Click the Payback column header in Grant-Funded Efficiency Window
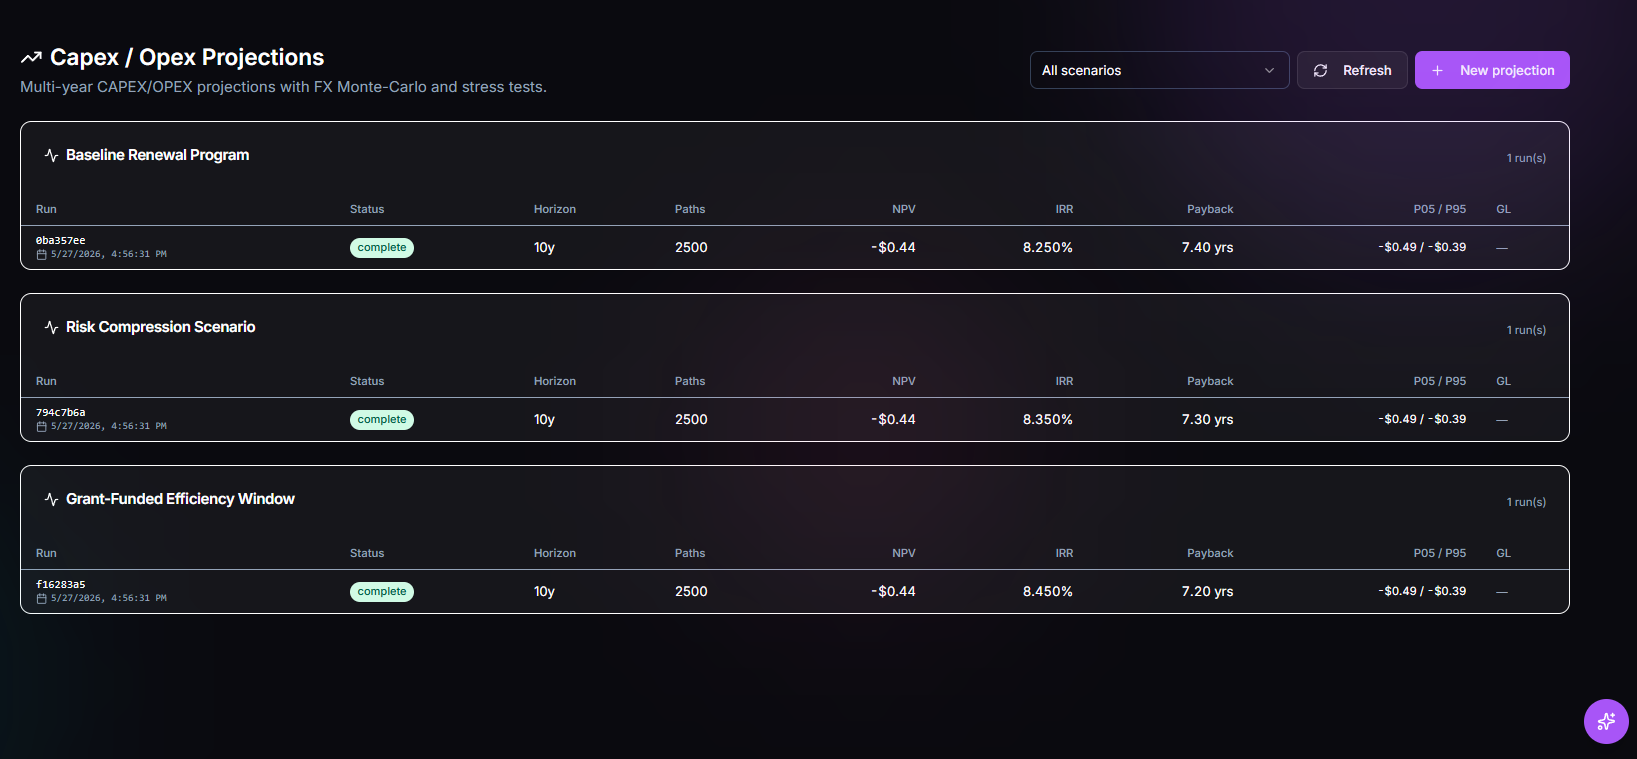This screenshot has height=759, width=1637. point(1210,553)
